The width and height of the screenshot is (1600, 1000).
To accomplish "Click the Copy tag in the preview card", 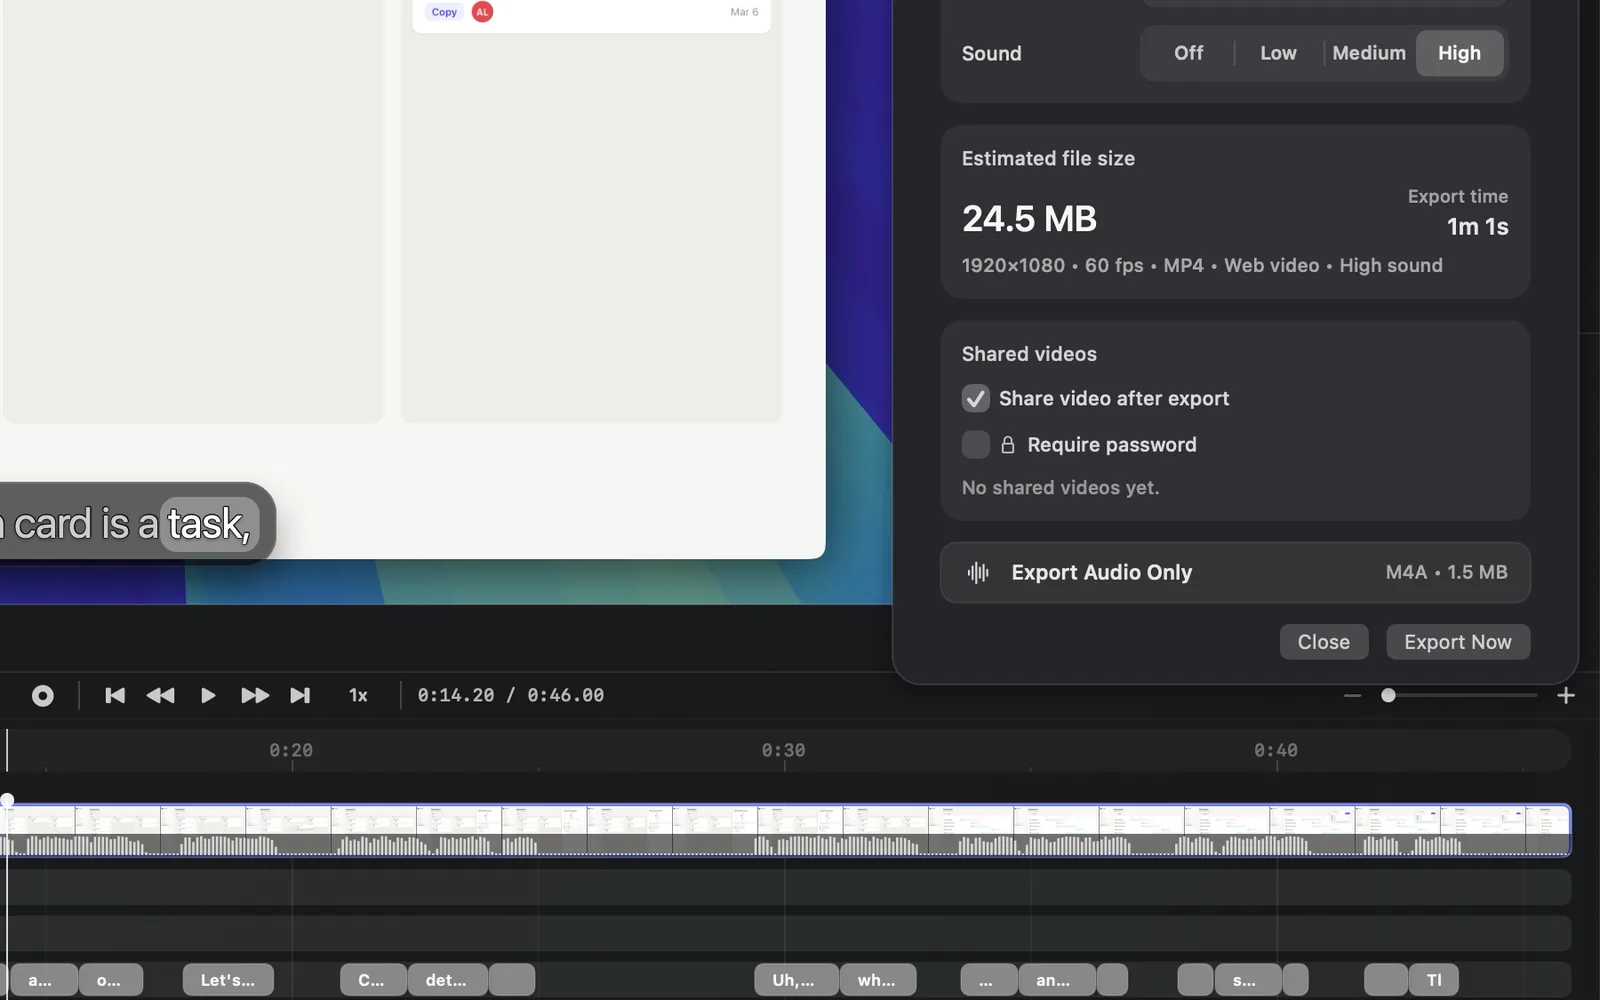I will [x=444, y=12].
